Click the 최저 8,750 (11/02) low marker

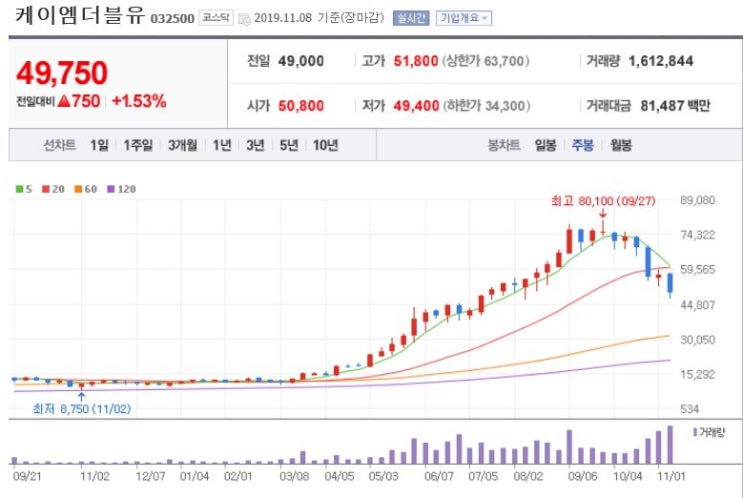coord(82,408)
